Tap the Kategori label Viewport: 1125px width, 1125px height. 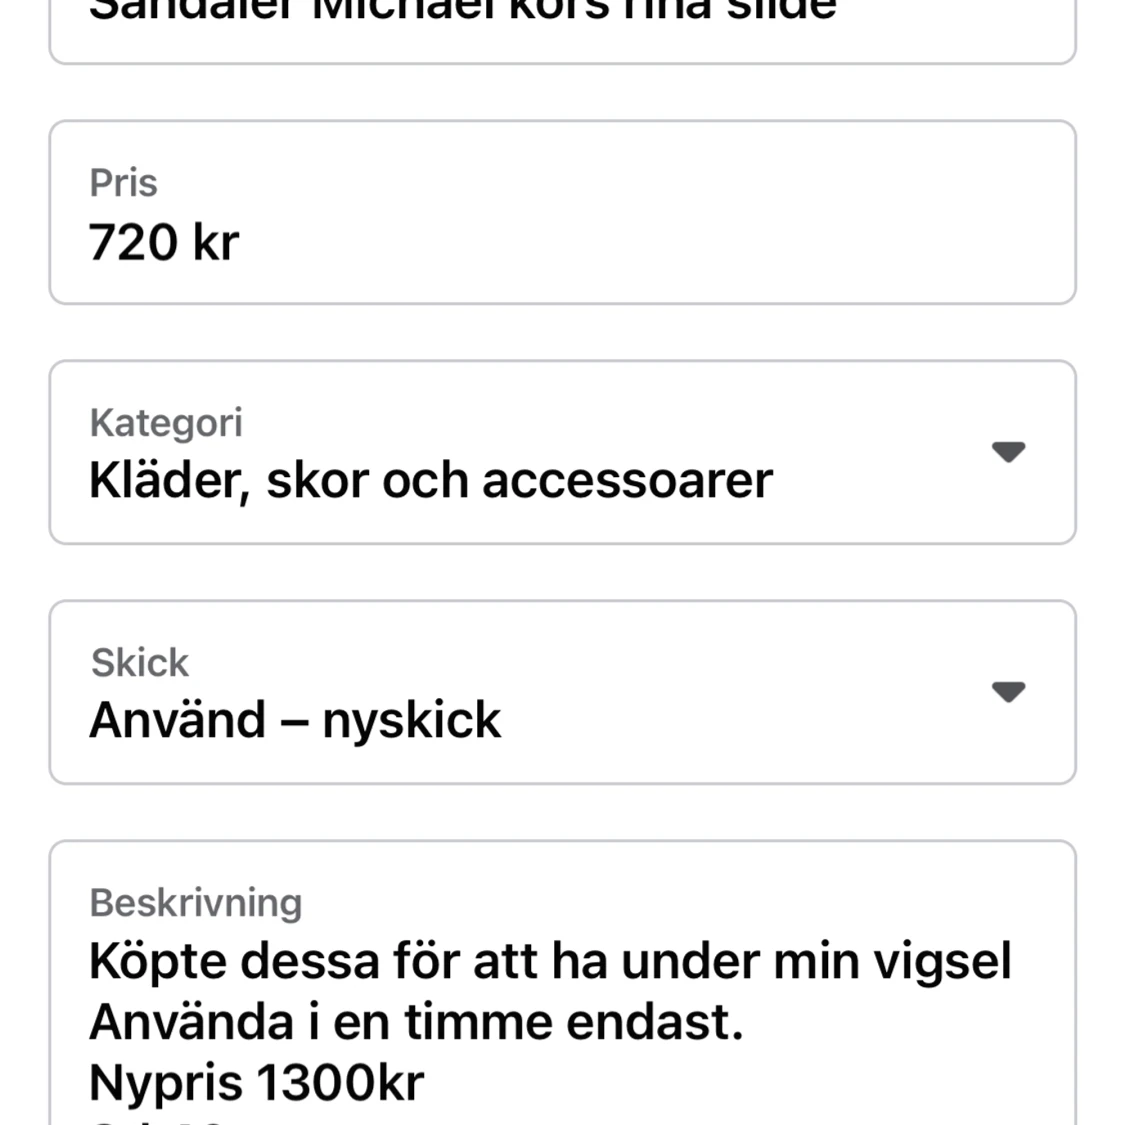pyautogui.click(x=165, y=422)
